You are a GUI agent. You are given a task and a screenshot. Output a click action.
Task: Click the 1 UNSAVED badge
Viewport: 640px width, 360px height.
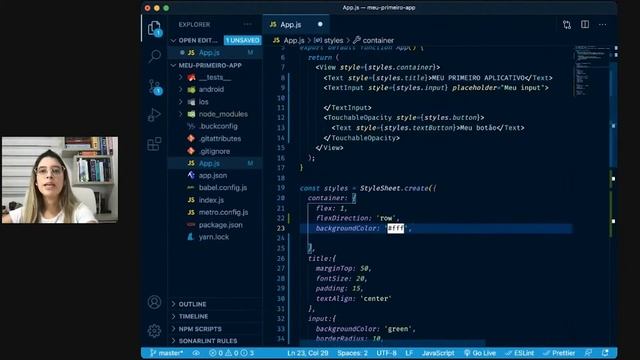coord(242,40)
